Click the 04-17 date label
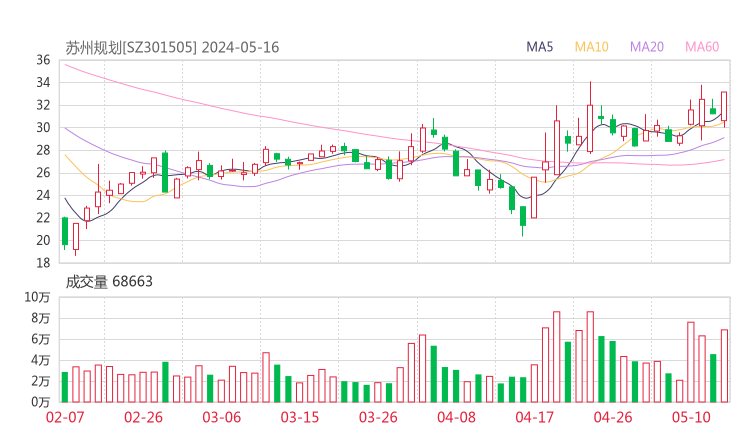 coord(534,417)
